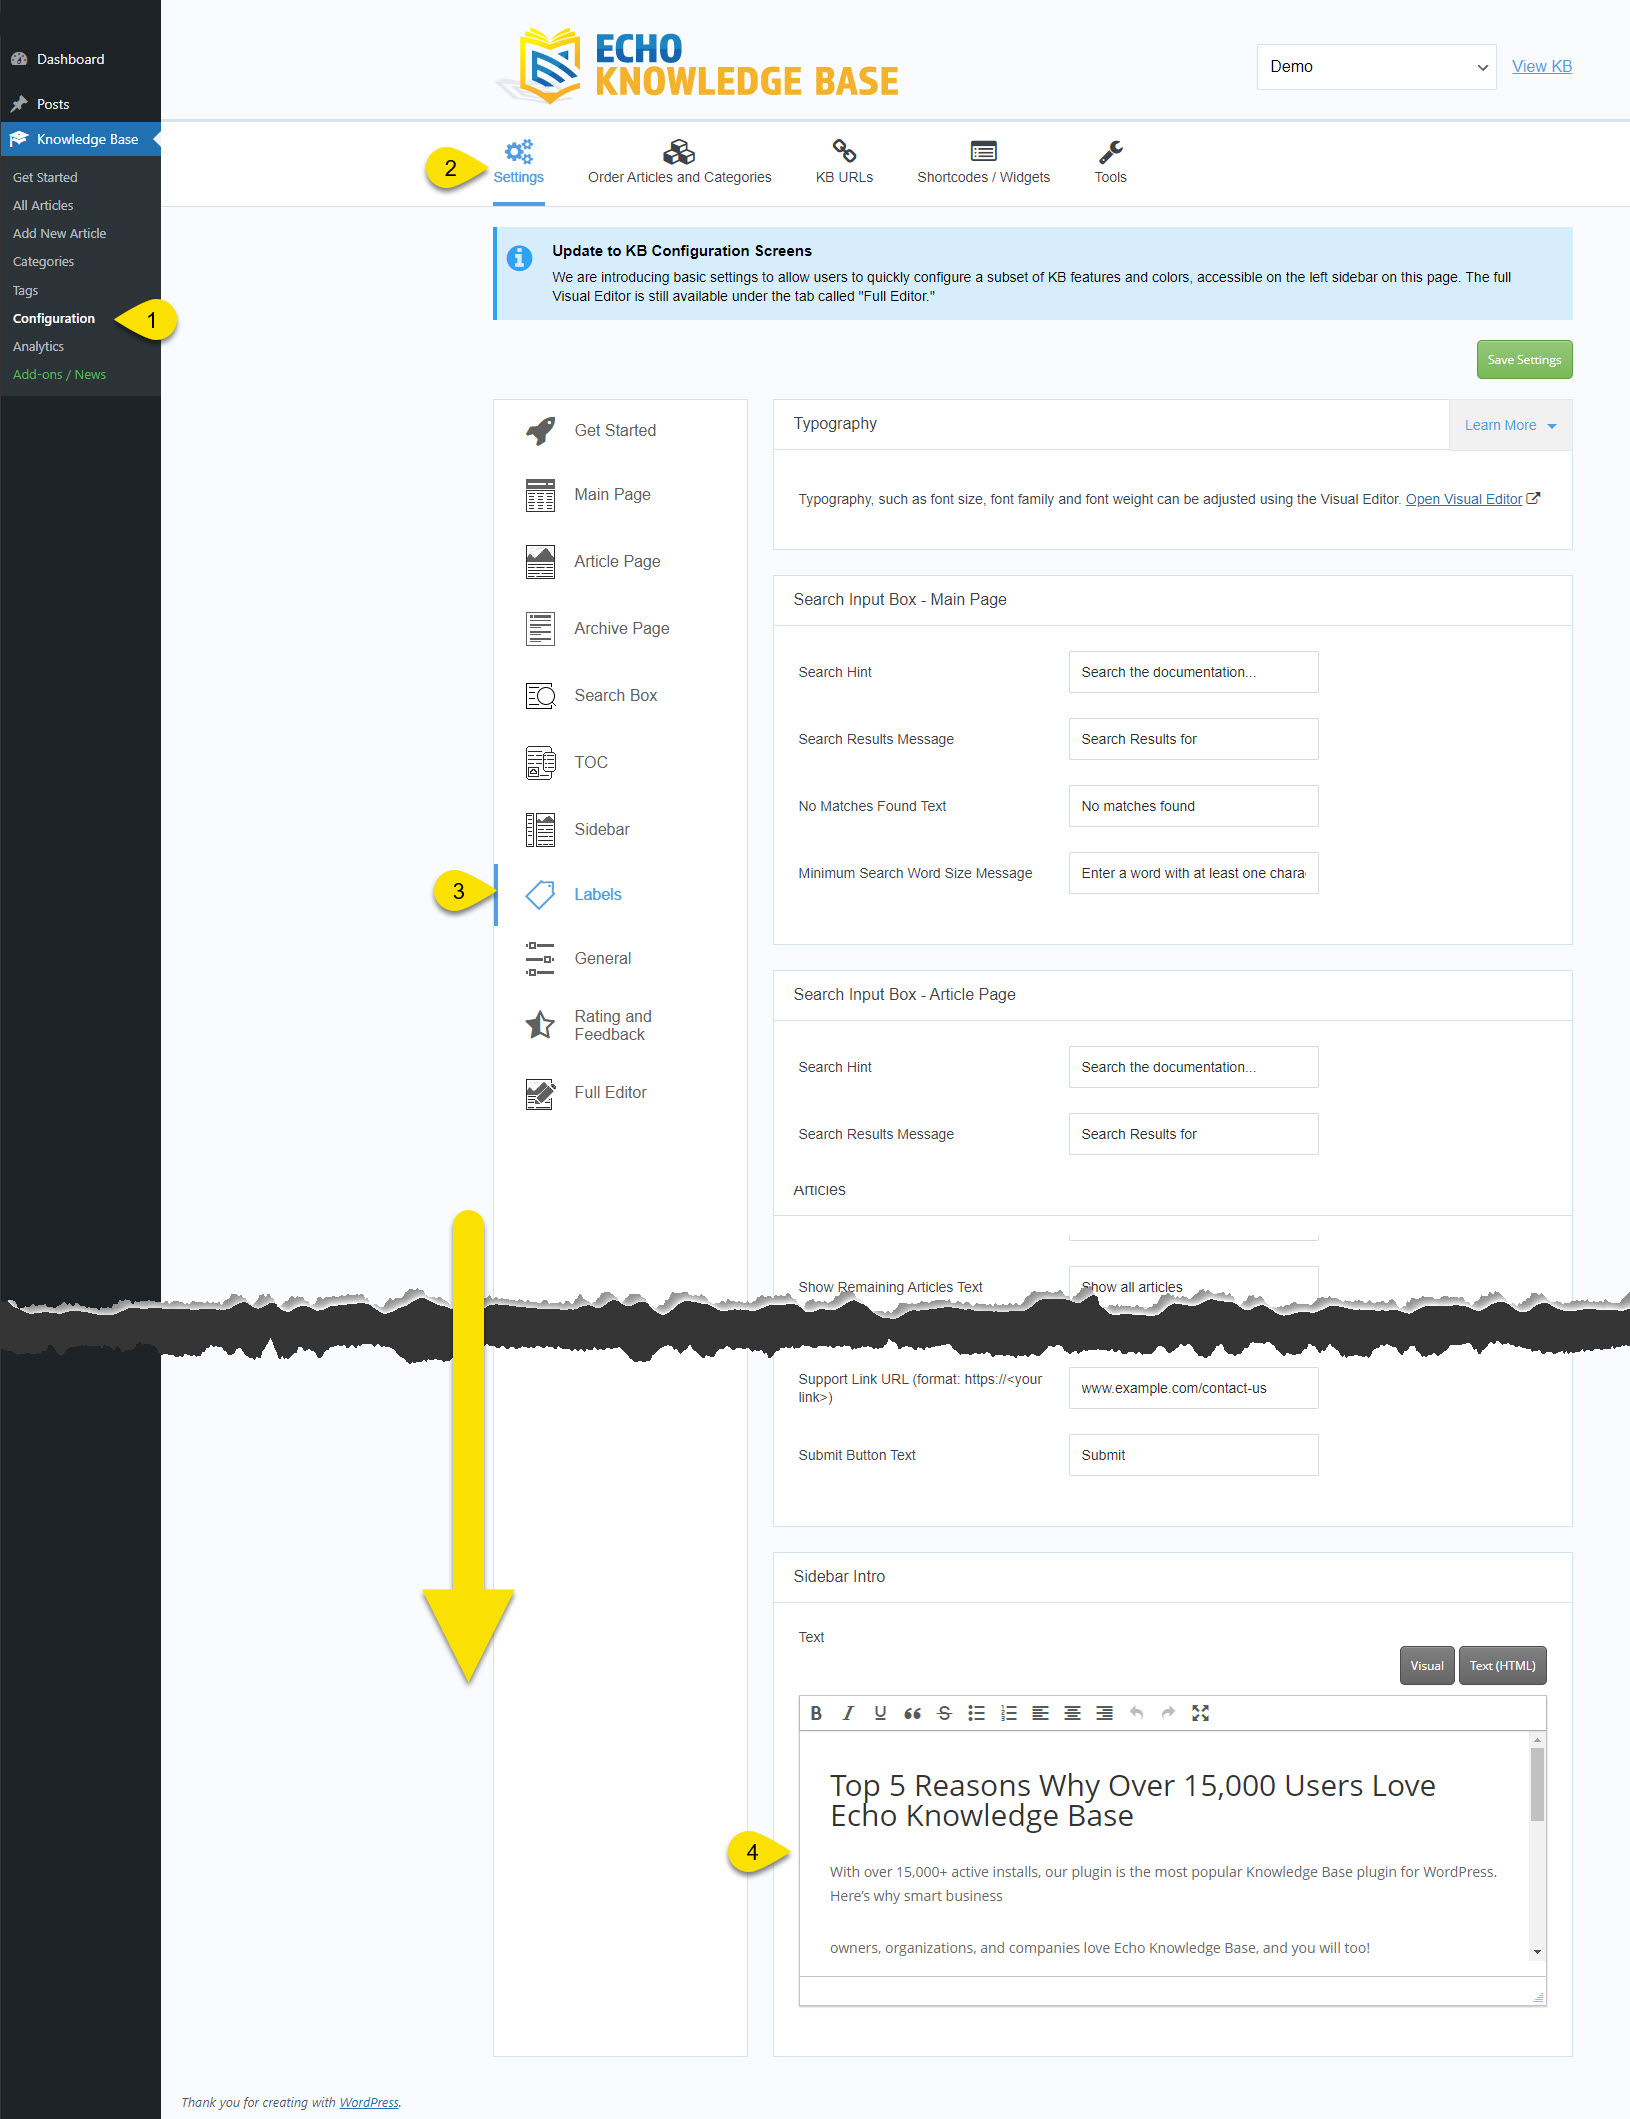Image resolution: width=1630 pixels, height=2119 pixels.
Task: Open the View KB link
Action: pos(1541,66)
